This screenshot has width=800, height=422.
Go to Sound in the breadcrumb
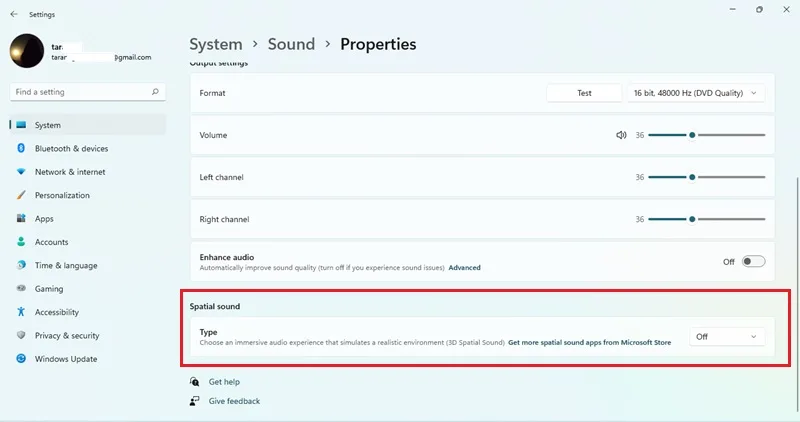click(291, 44)
